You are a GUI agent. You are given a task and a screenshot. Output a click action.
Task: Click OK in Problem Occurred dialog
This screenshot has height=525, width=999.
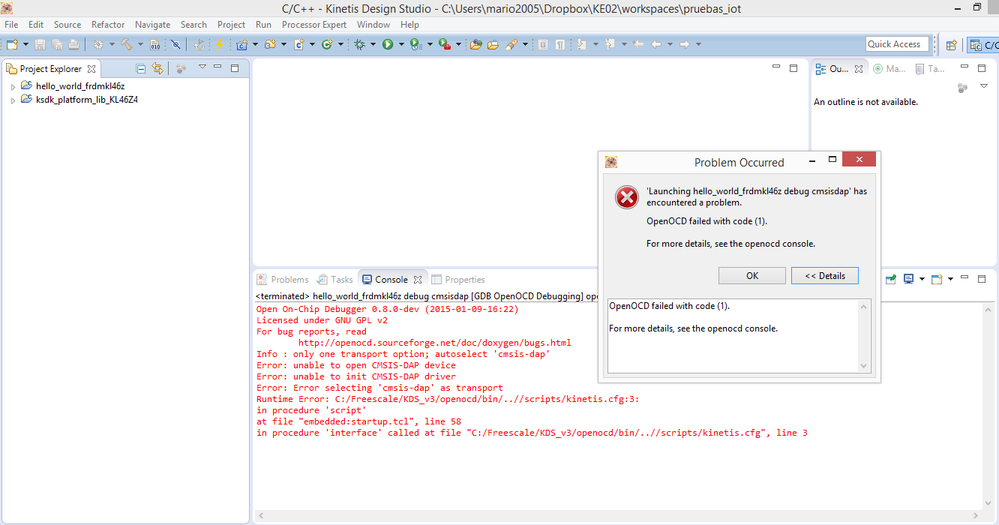click(x=752, y=276)
